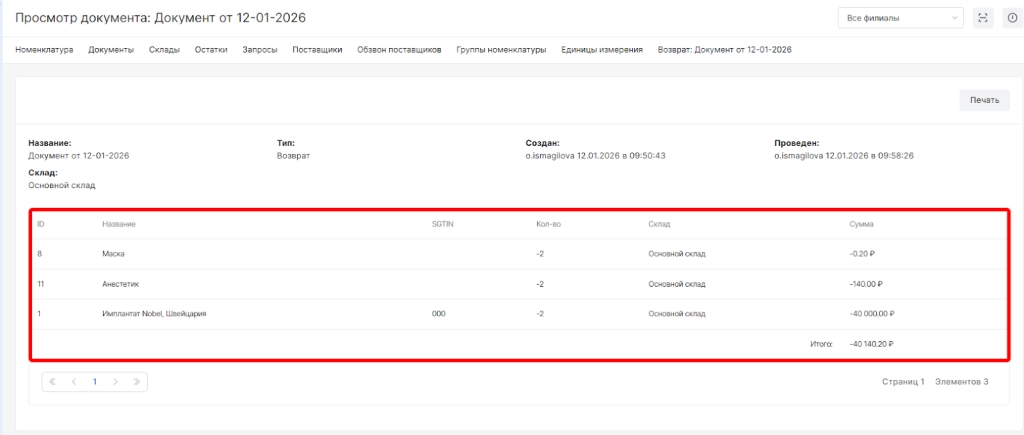Screen dimensions: 1024x435
Task: Click the clock history icon
Action: [x=1011, y=18]
